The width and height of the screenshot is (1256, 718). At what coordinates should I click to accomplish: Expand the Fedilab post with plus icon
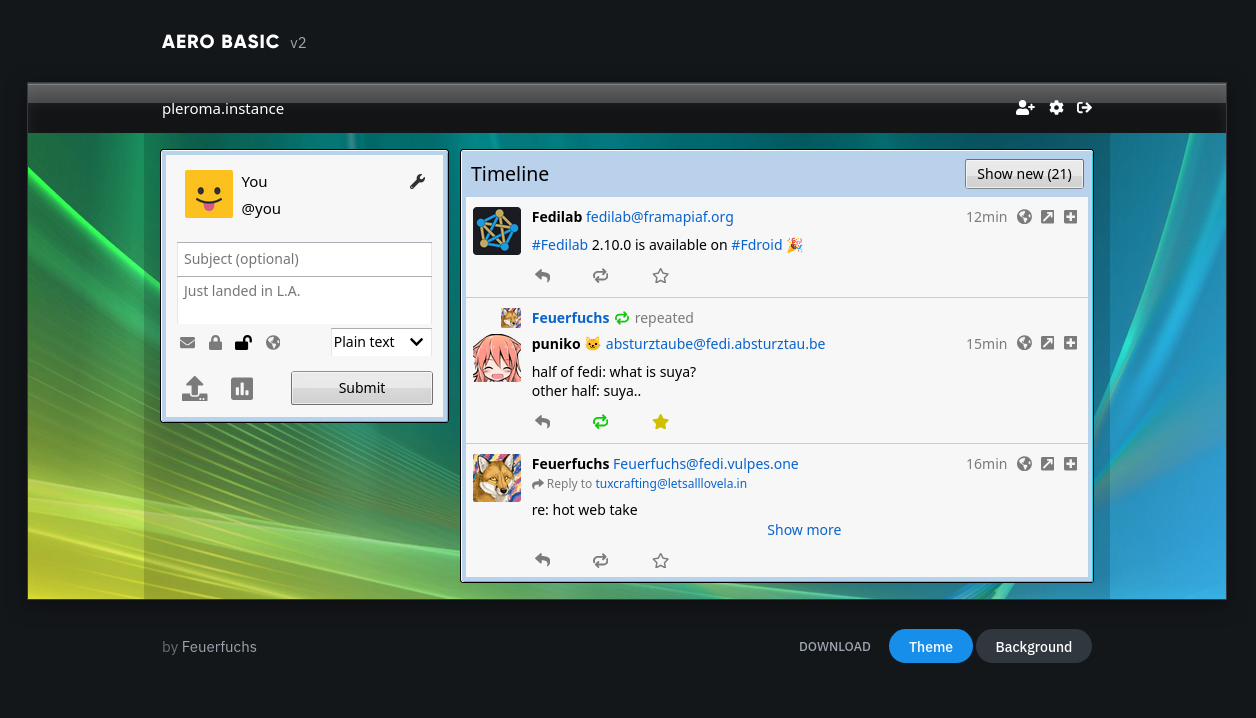pos(1070,217)
